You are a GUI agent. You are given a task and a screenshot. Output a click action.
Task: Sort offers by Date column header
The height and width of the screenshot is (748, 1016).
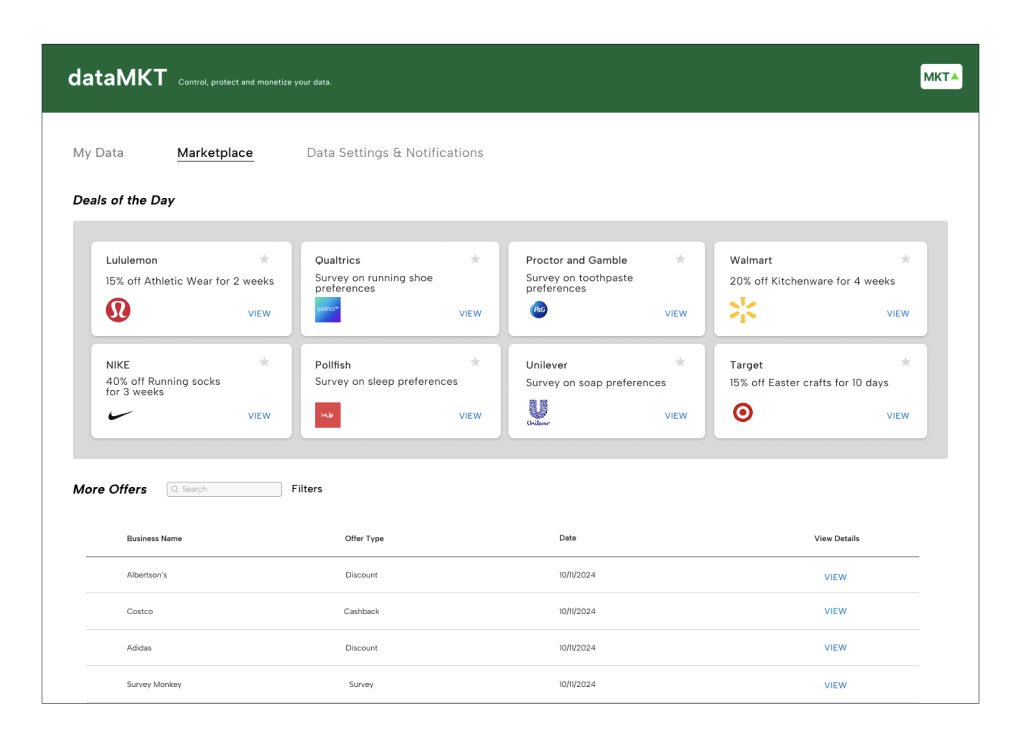click(x=567, y=538)
